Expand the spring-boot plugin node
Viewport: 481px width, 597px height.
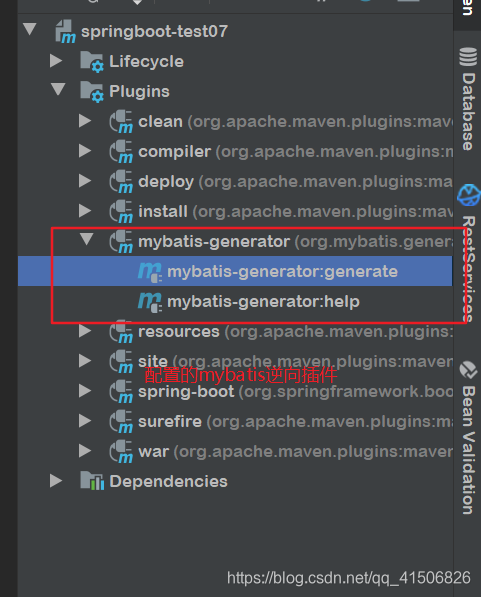[x=85, y=391]
